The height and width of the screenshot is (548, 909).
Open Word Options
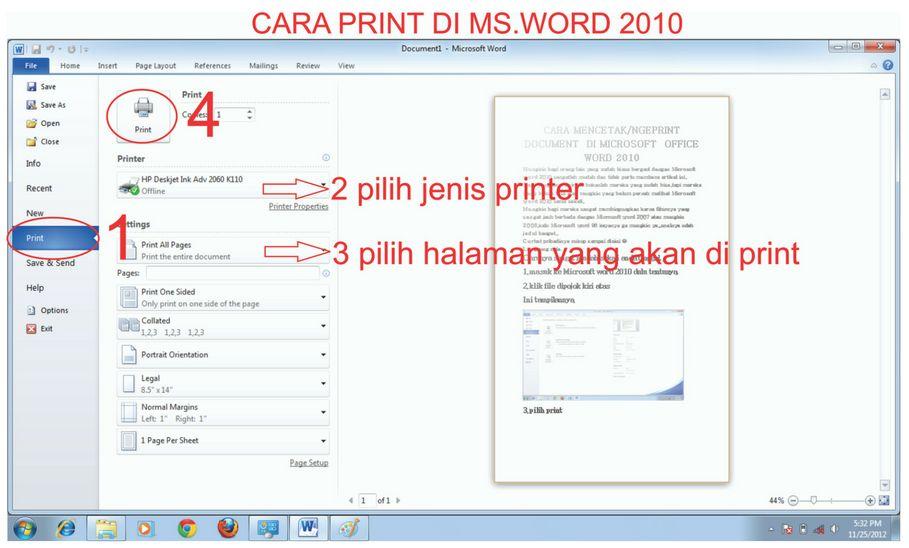[48, 310]
